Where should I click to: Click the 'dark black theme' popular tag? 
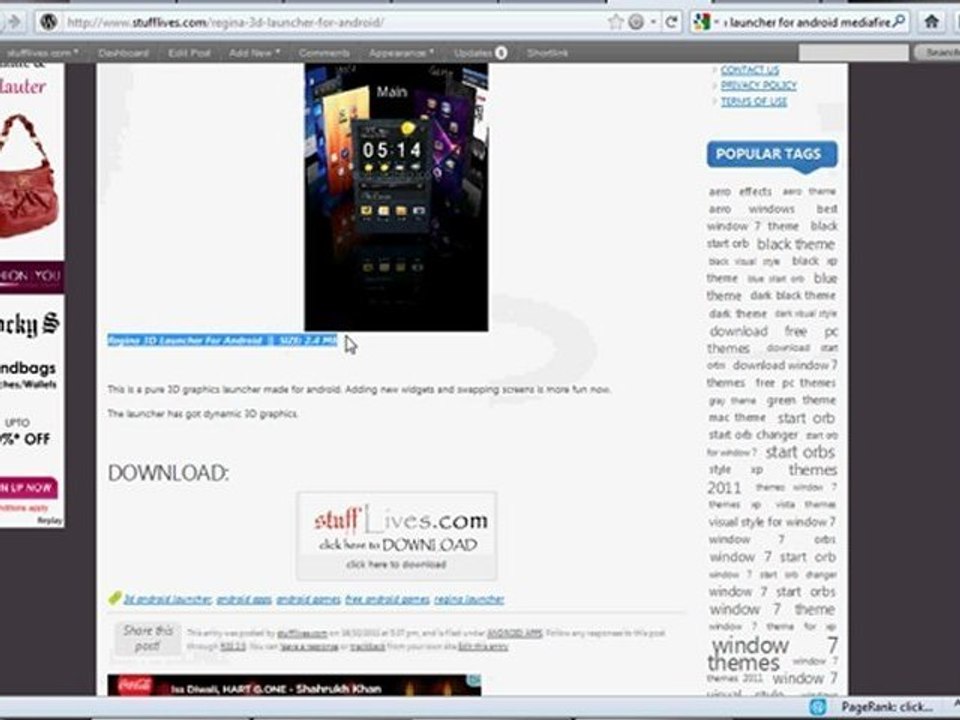(x=793, y=295)
